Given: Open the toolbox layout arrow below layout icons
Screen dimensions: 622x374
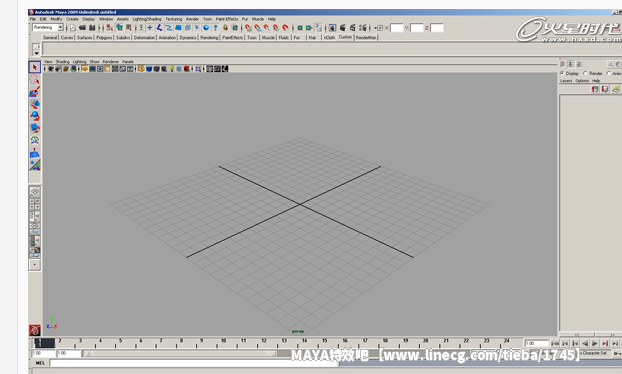Looking at the screenshot, I should pos(35,265).
